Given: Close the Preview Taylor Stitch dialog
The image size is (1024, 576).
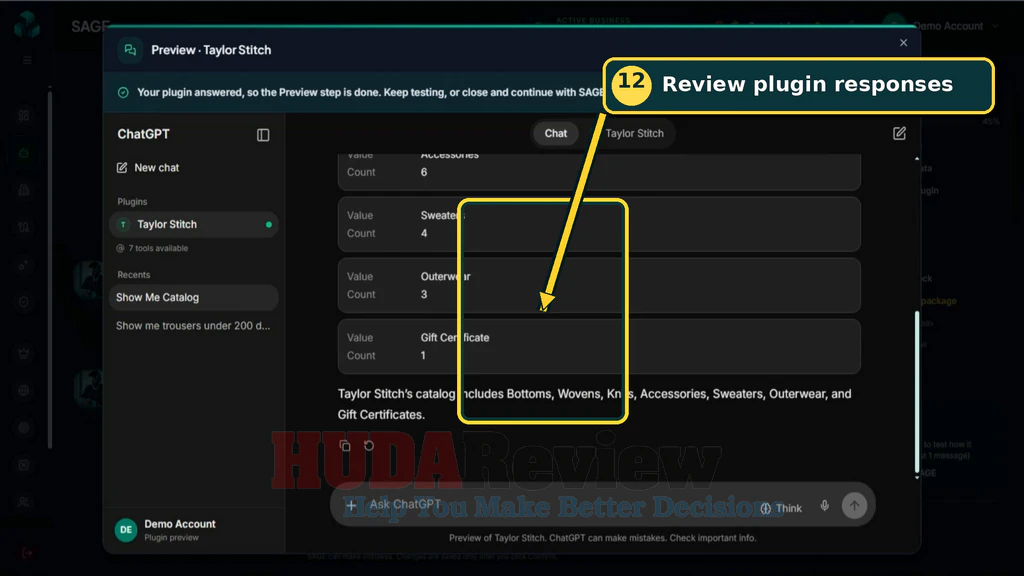Looking at the screenshot, I should 903,42.
